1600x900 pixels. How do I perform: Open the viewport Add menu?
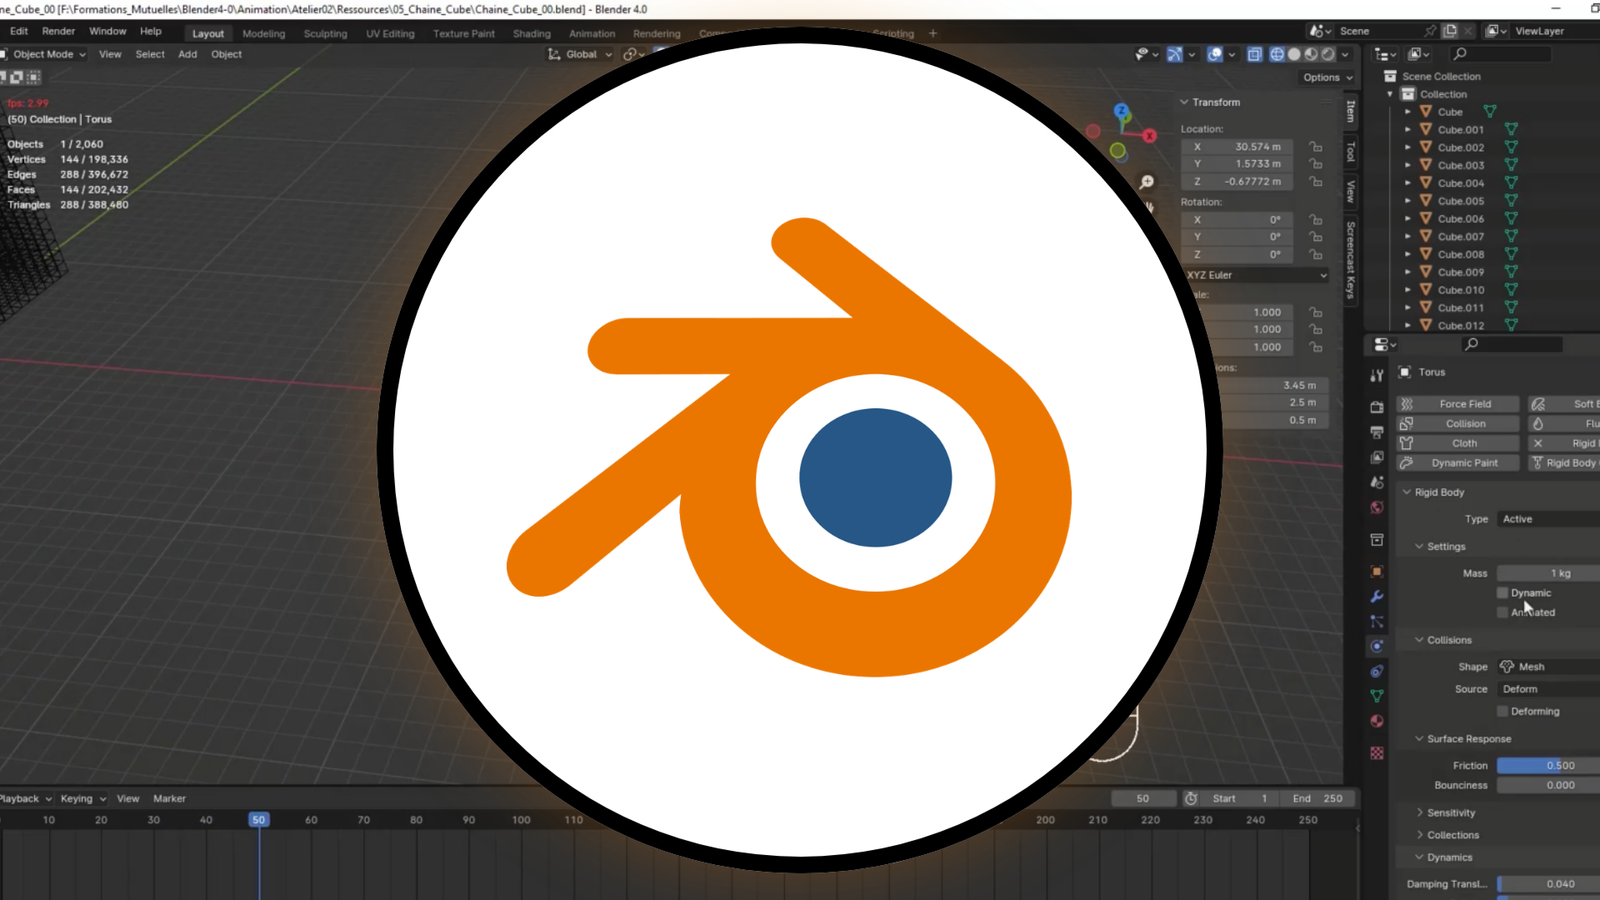[x=187, y=54]
